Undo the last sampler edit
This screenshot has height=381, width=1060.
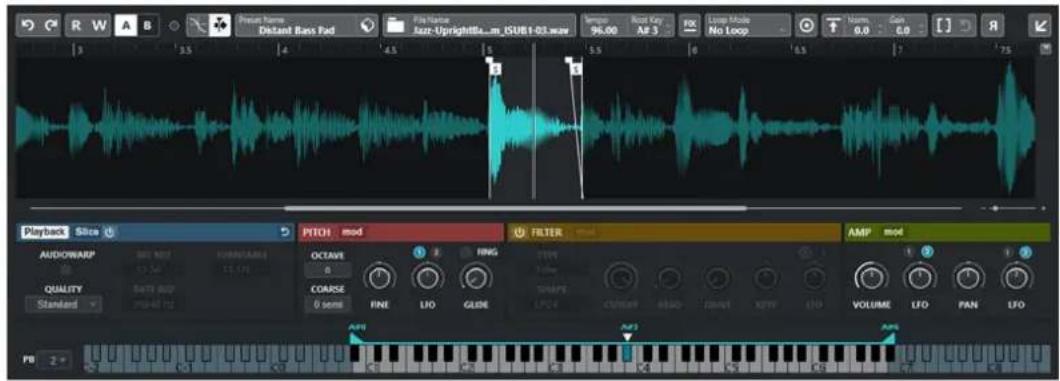tap(27, 26)
